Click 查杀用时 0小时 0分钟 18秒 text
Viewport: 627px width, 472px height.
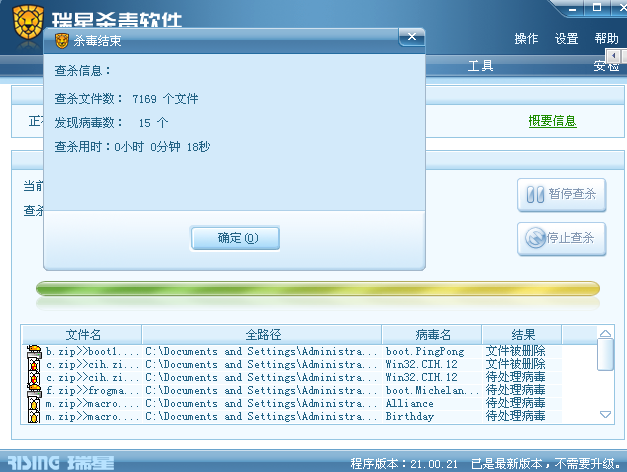click(132, 147)
